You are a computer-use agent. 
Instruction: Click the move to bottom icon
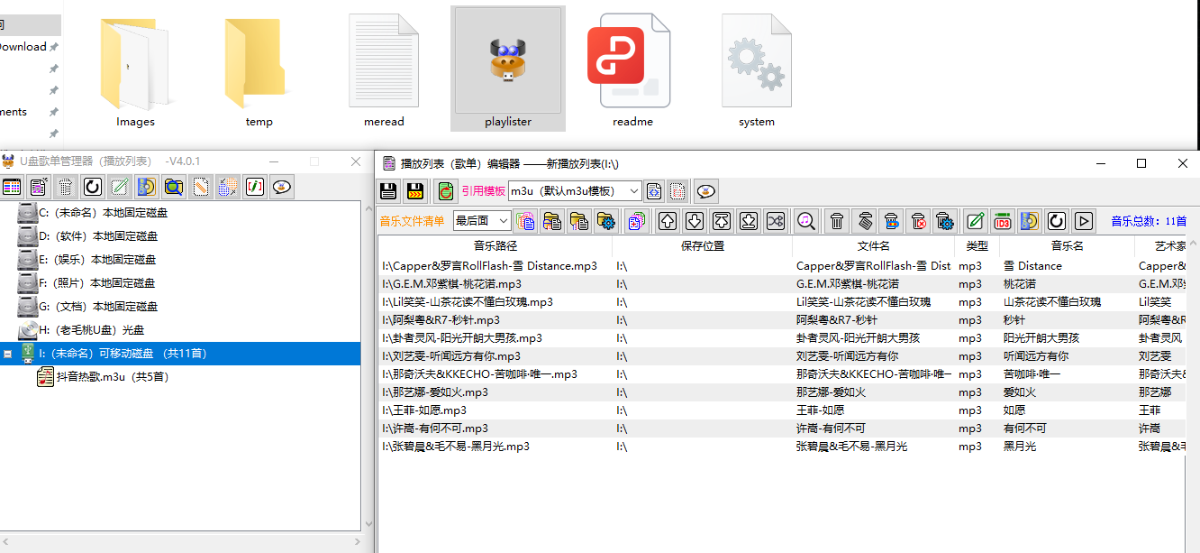(747, 220)
